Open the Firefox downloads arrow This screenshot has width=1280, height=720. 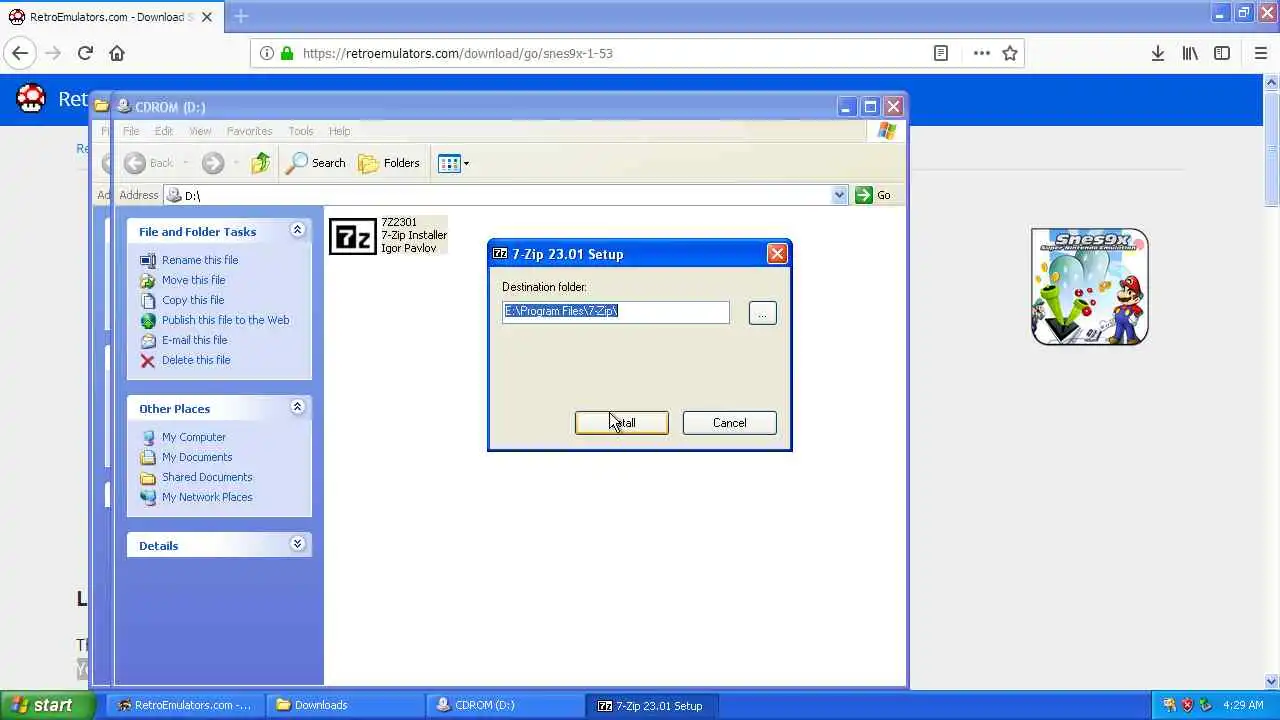(1157, 53)
